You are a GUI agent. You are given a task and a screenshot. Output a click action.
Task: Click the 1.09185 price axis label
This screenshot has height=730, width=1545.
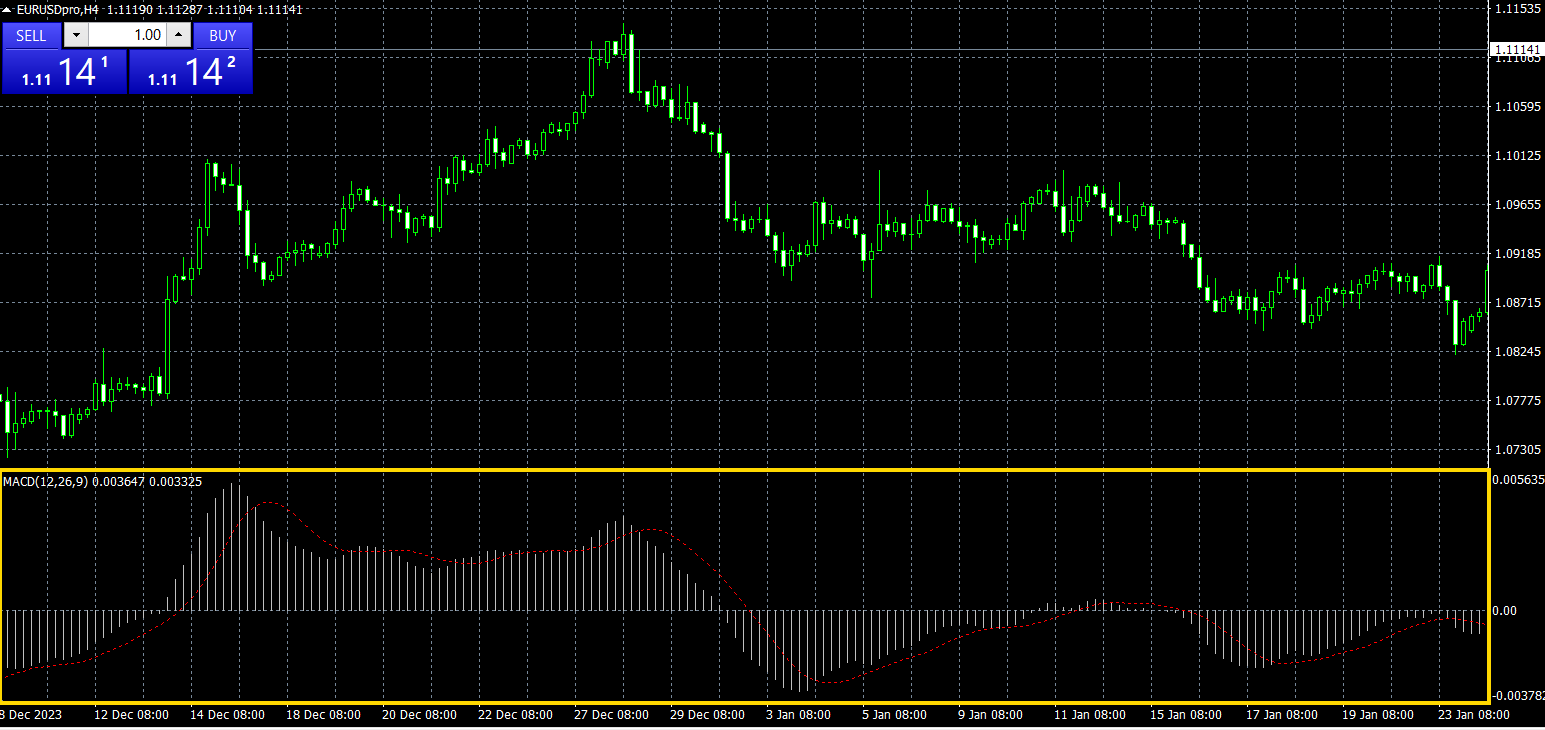(x=1517, y=253)
